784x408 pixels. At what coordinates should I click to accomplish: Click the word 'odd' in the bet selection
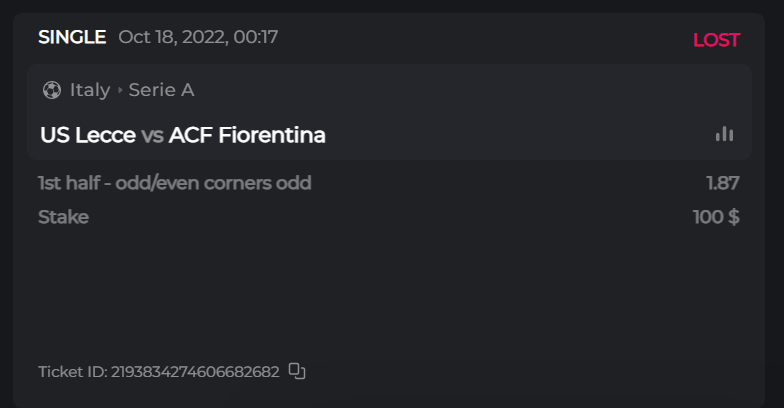(x=295, y=183)
